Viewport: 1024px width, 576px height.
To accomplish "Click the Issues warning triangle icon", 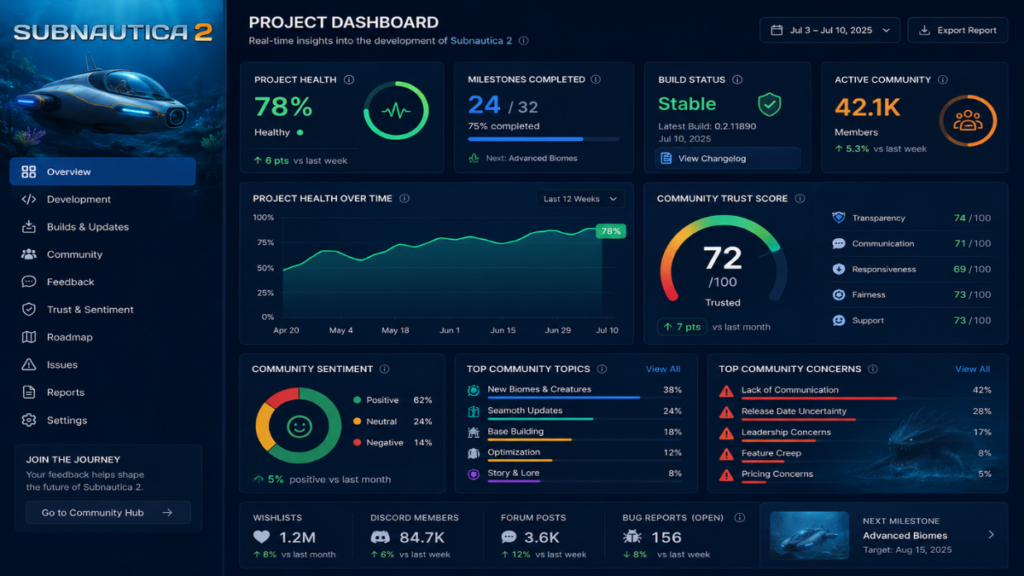I will point(29,364).
